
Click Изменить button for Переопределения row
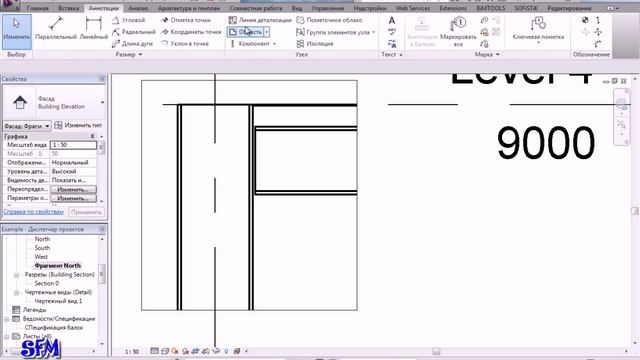coord(73,189)
